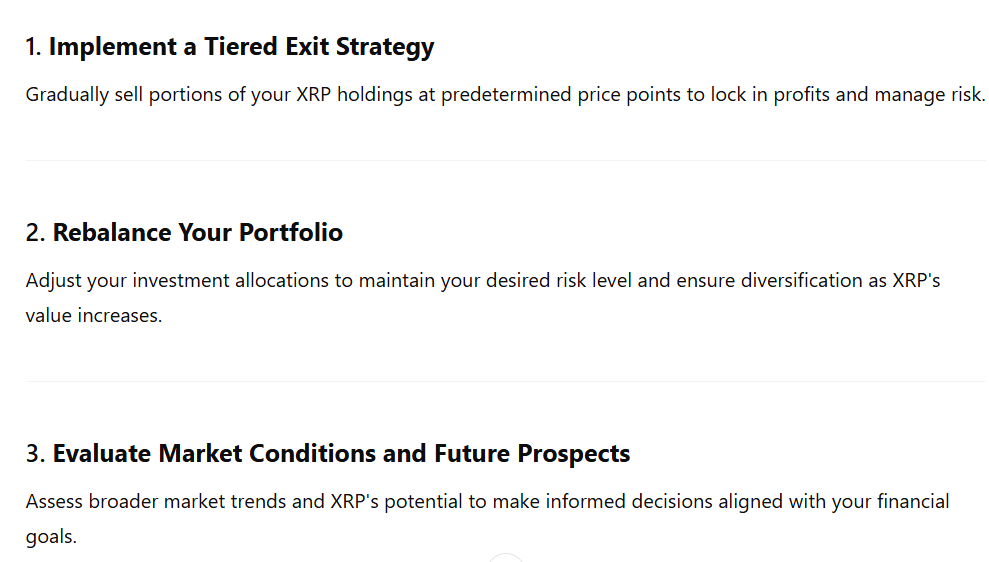The image size is (989, 562).
Task: Click the "Rebalance Your Portfolio" heading
Action: tap(197, 232)
